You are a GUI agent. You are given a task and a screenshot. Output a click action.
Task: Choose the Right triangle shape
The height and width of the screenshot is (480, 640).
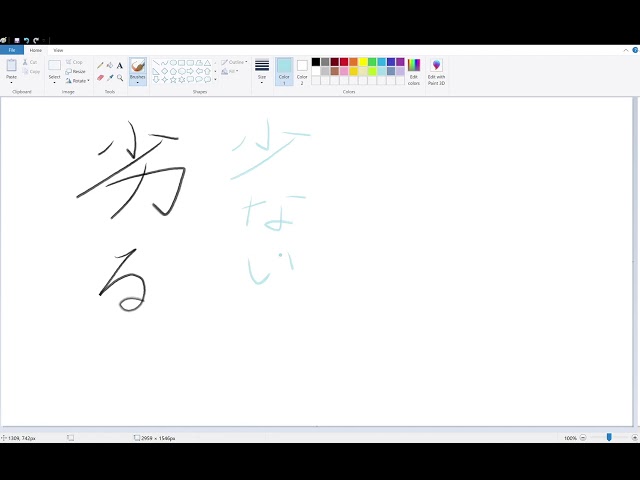(156, 71)
